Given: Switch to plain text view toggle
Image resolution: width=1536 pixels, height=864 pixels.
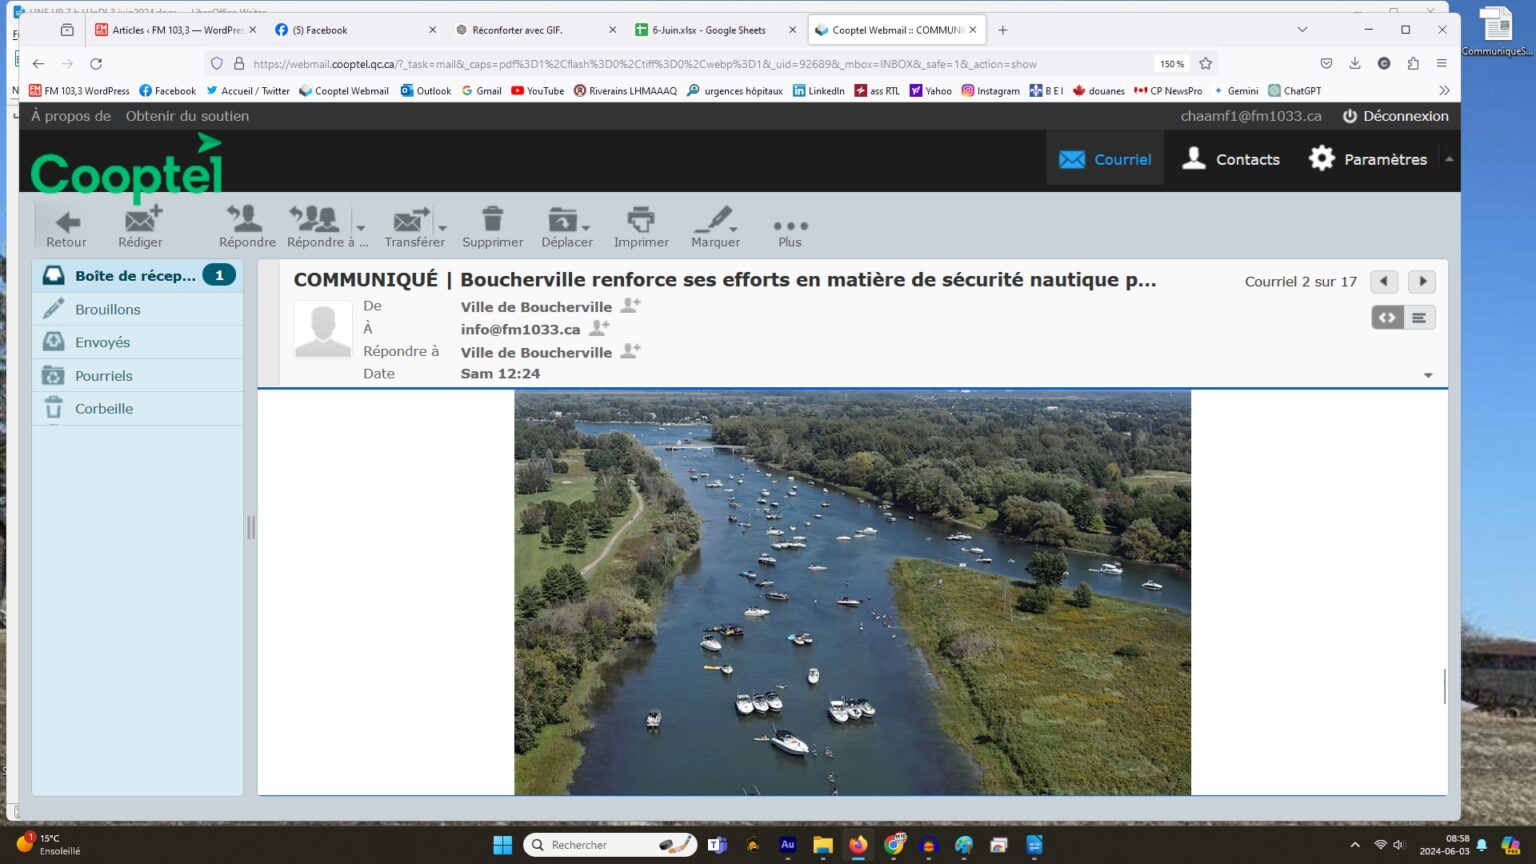Looking at the screenshot, I should click(x=1419, y=318).
